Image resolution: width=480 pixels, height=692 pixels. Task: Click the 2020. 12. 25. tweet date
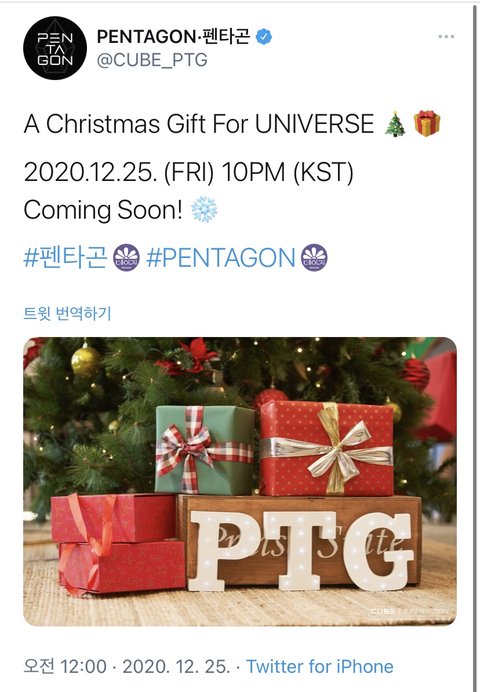(176, 666)
